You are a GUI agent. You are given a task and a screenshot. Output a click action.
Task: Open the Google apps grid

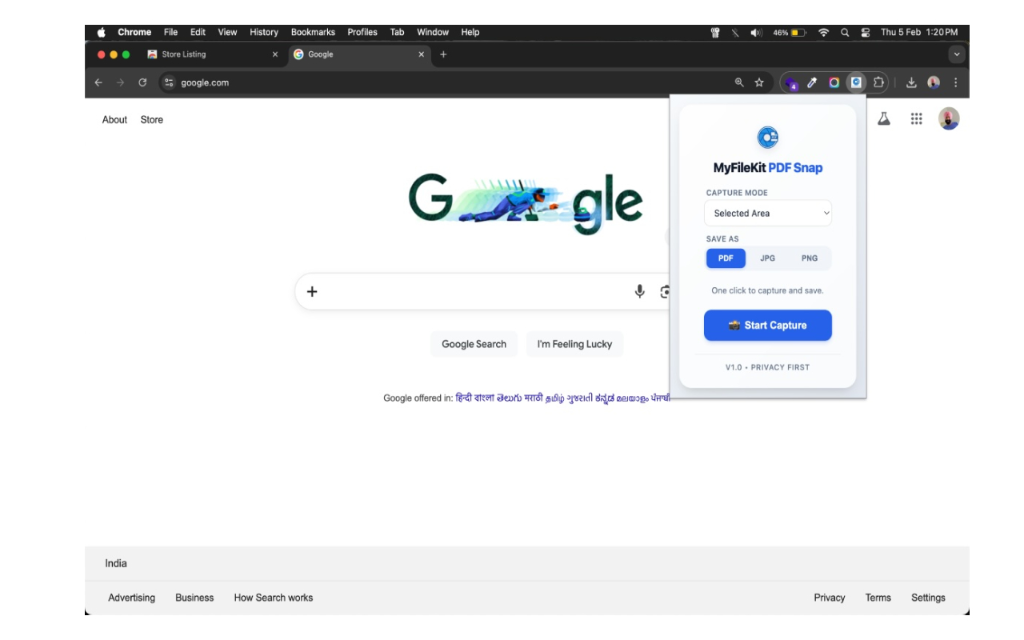coord(916,119)
